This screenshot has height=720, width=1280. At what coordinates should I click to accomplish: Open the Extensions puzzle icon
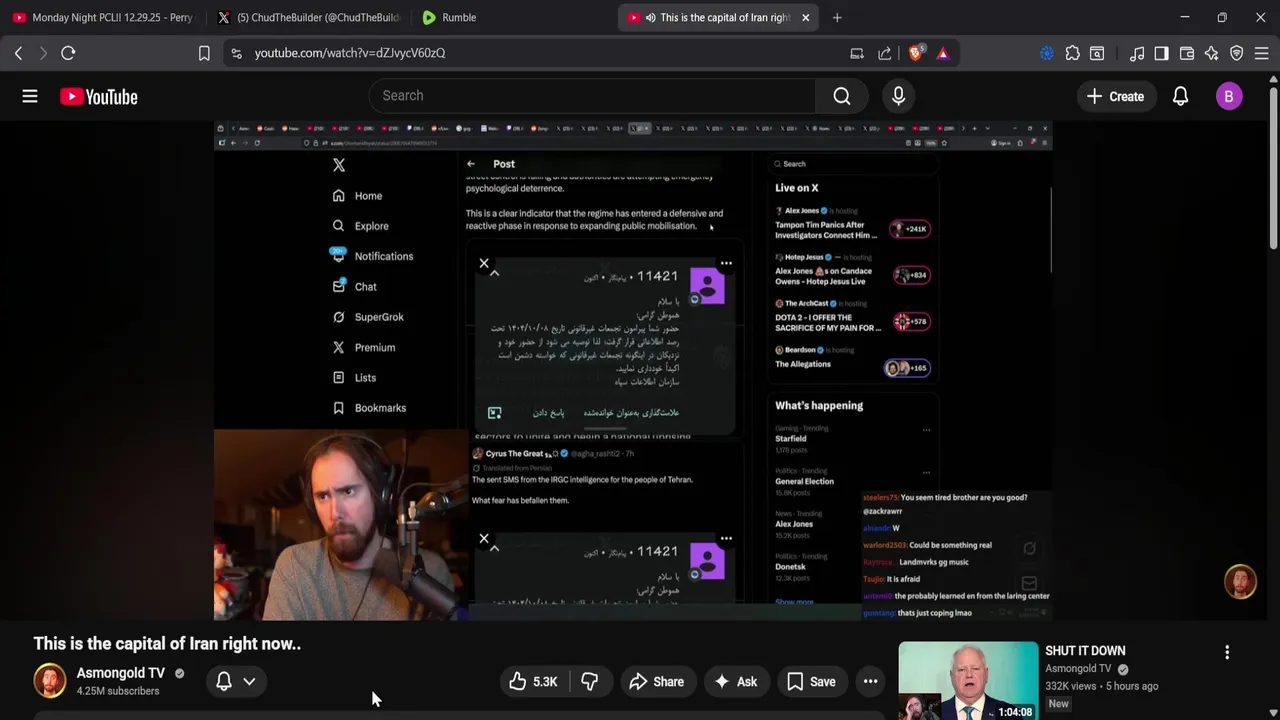(x=1073, y=53)
